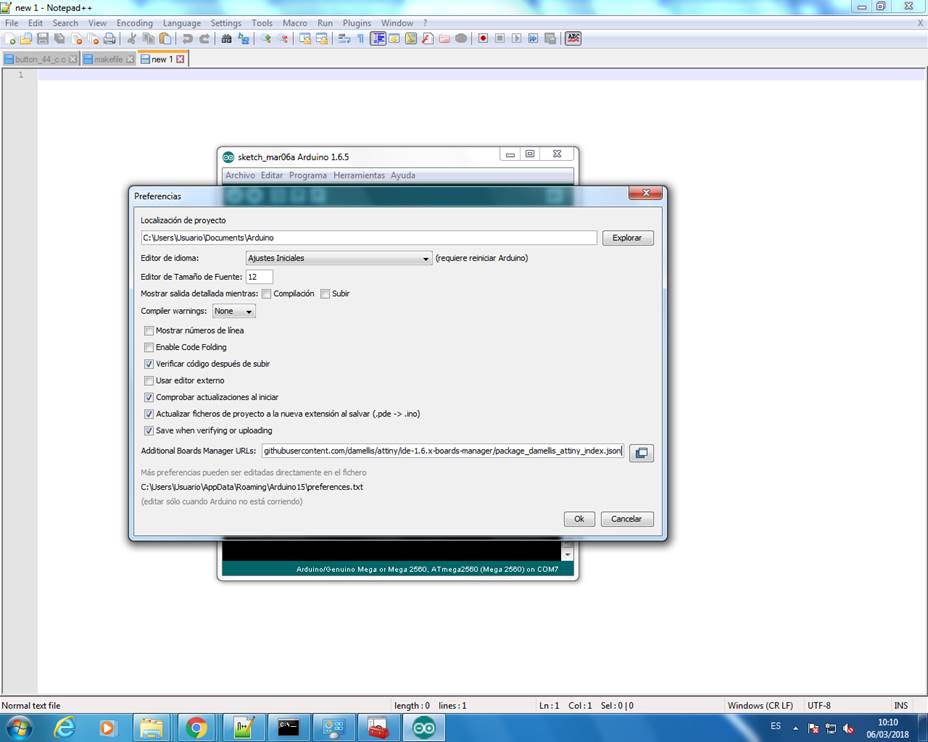Click the Cancelar button in Preferencias
Viewport: 928px width, 742px height.
(627, 519)
